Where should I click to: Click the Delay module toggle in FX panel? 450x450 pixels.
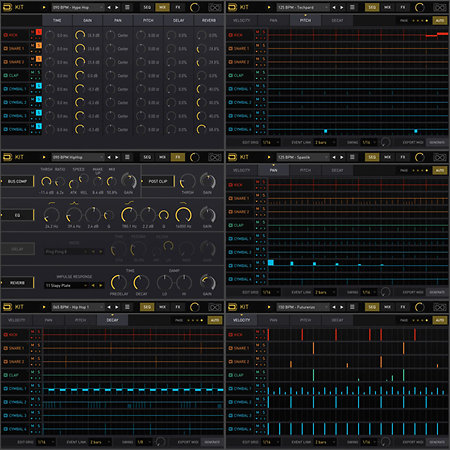(17, 249)
